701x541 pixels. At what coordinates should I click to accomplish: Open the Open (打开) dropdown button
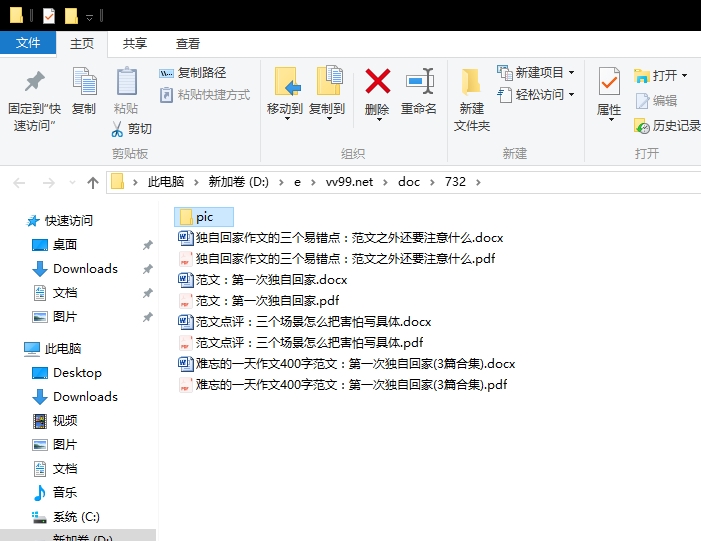pyautogui.click(x=661, y=76)
